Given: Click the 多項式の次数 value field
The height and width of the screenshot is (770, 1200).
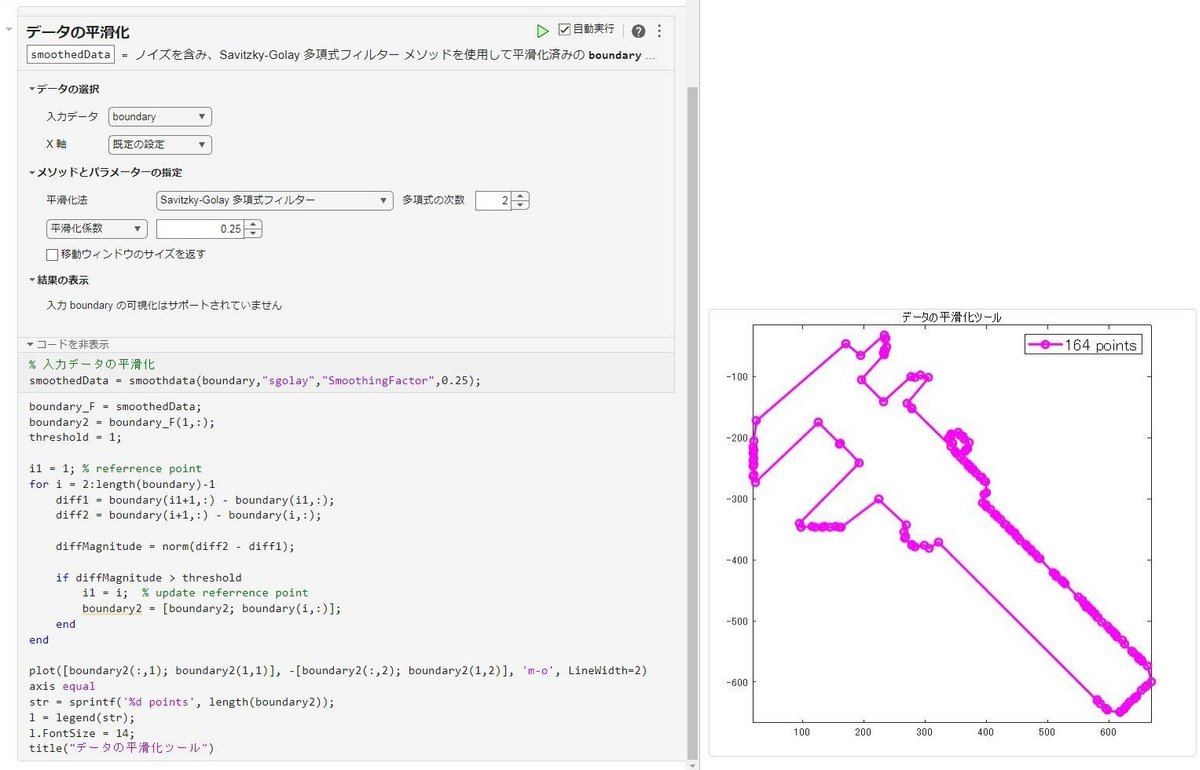Looking at the screenshot, I should point(493,200).
